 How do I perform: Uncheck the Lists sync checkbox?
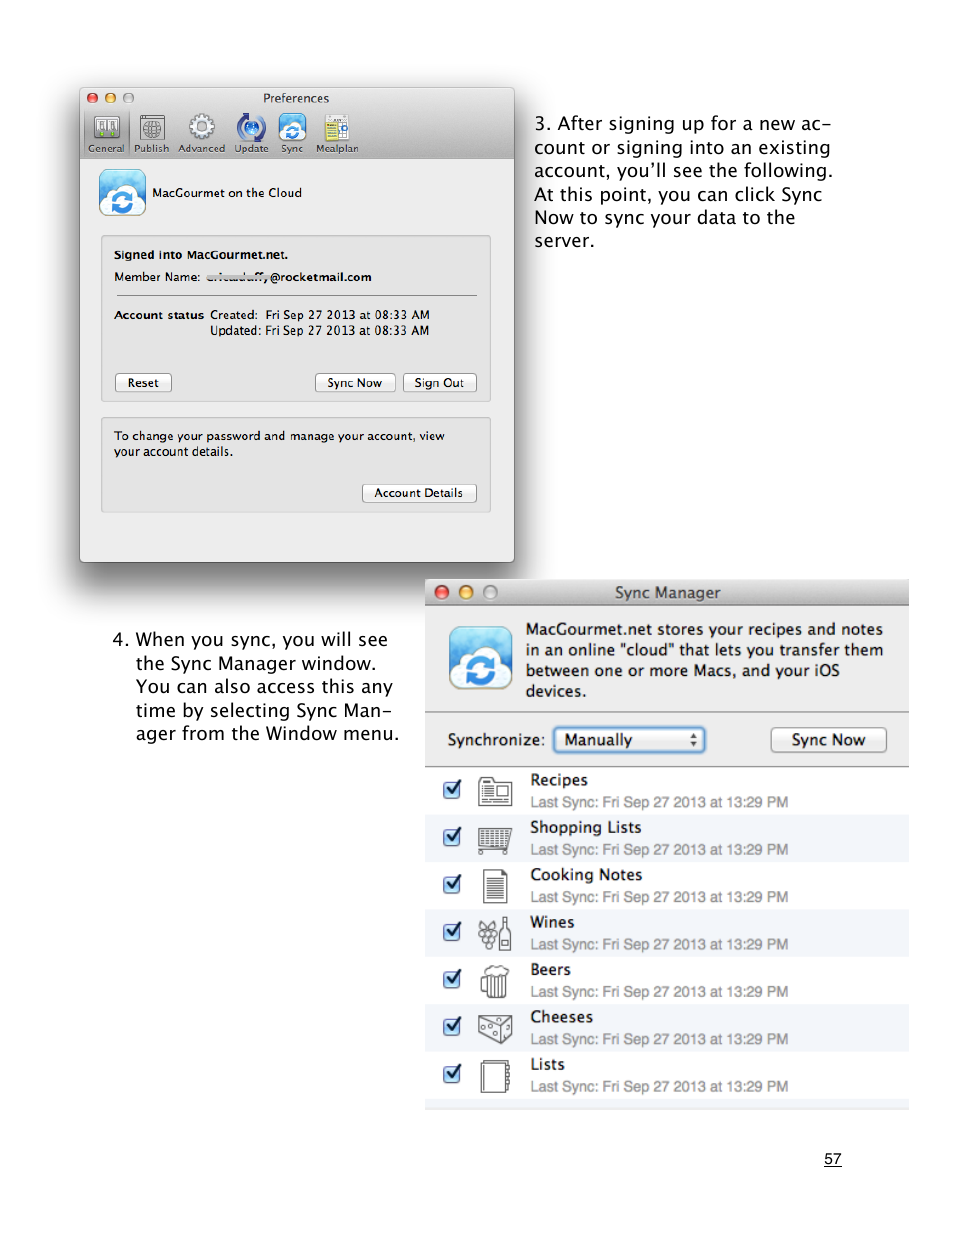coord(452,1074)
